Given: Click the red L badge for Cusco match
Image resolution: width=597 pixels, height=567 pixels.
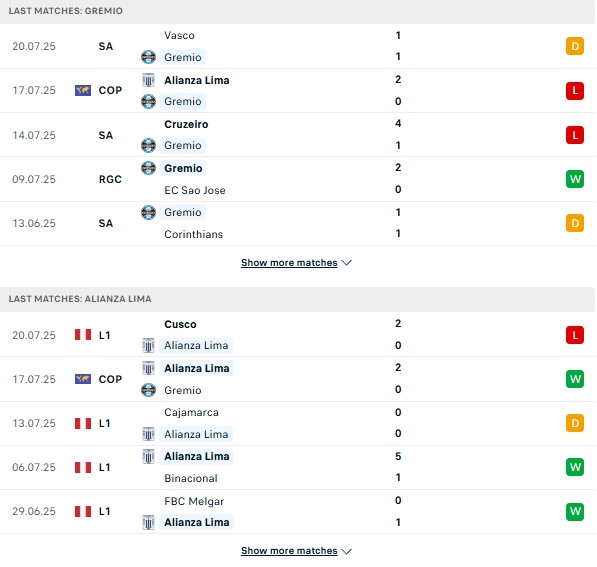Looking at the screenshot, I should point(575,335).
